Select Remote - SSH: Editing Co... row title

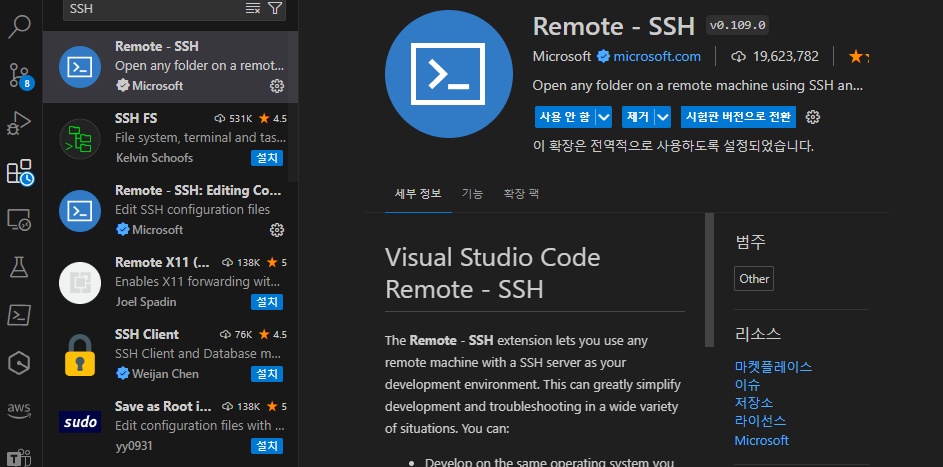198,191
